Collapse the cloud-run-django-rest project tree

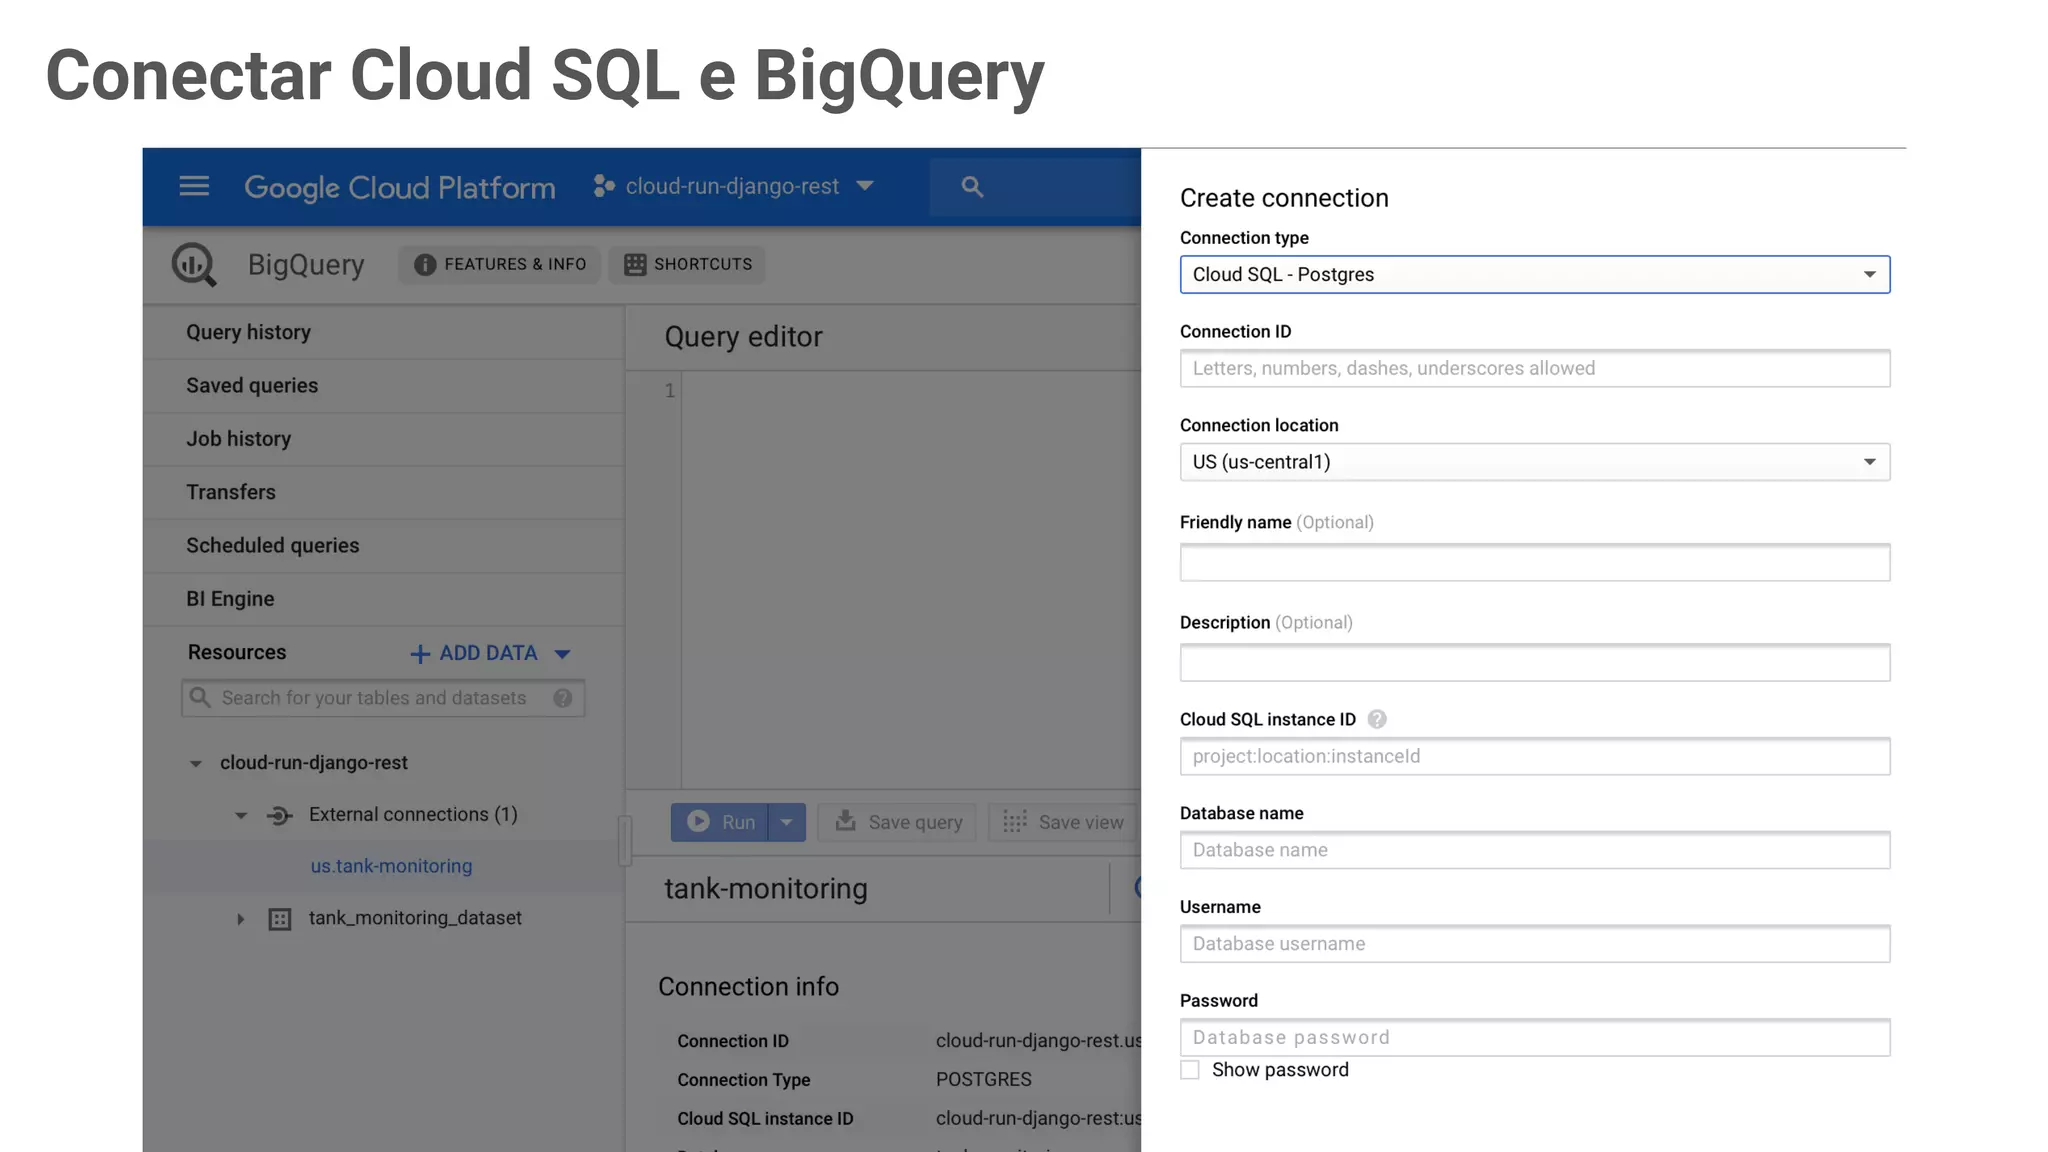(x=196, y=764)
